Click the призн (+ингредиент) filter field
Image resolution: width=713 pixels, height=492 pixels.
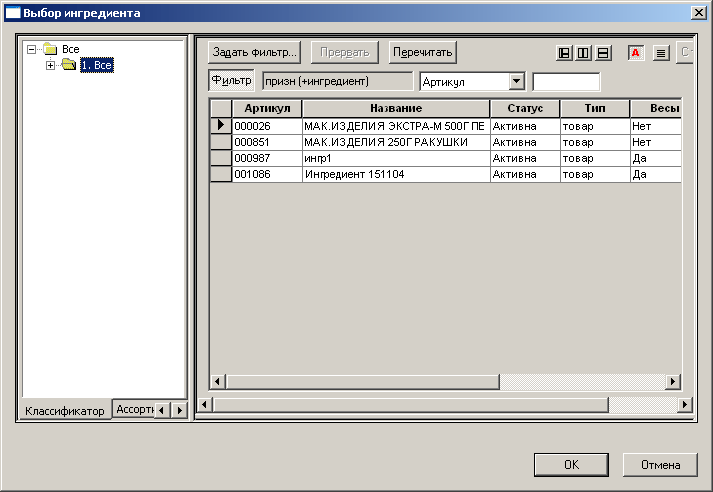(x=338, y=81)
